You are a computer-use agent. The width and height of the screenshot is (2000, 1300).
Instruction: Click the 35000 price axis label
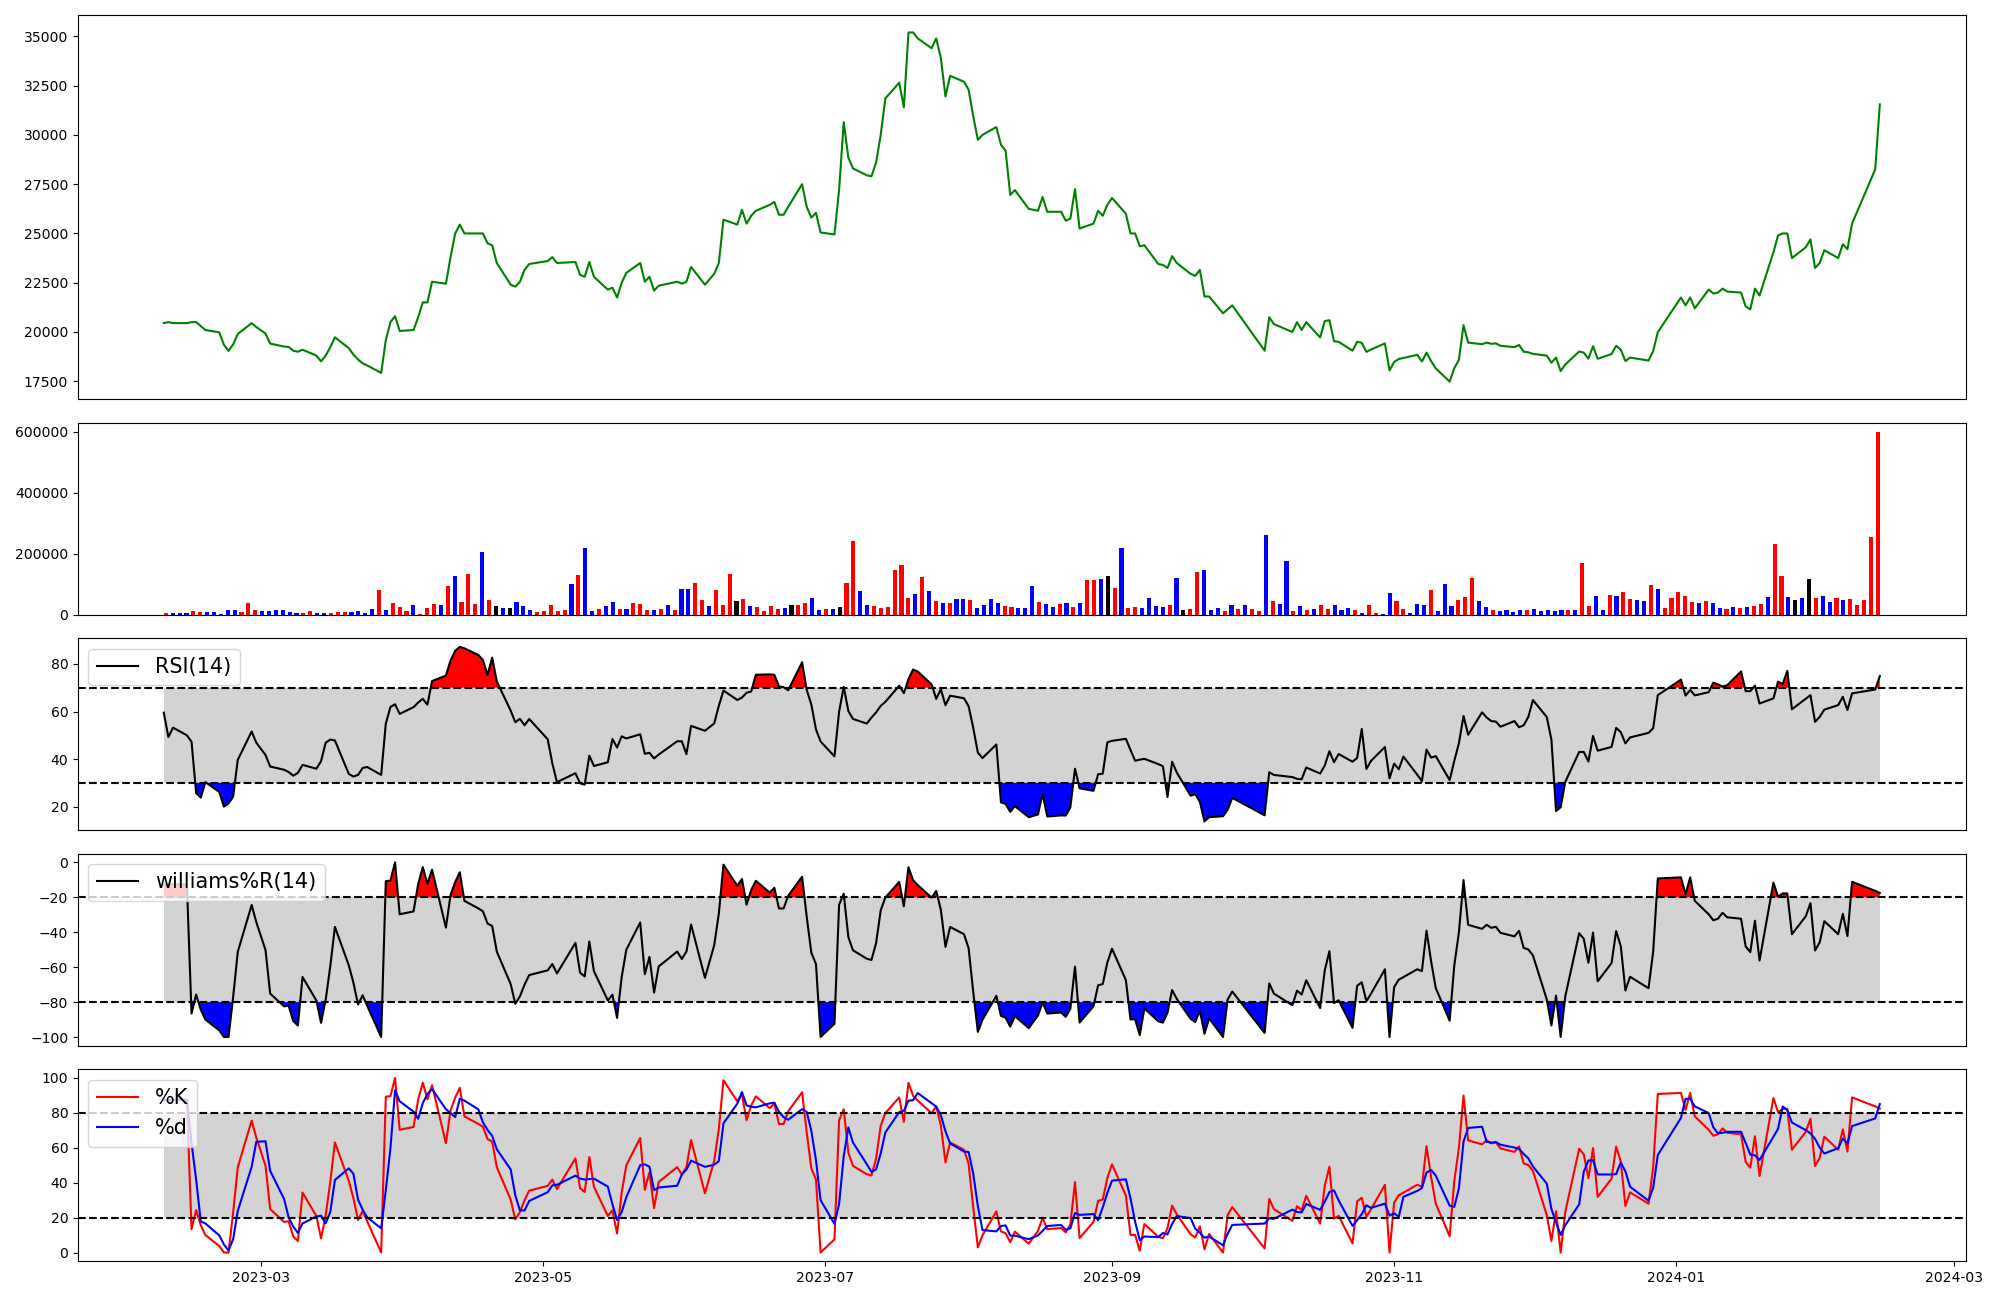44,37
